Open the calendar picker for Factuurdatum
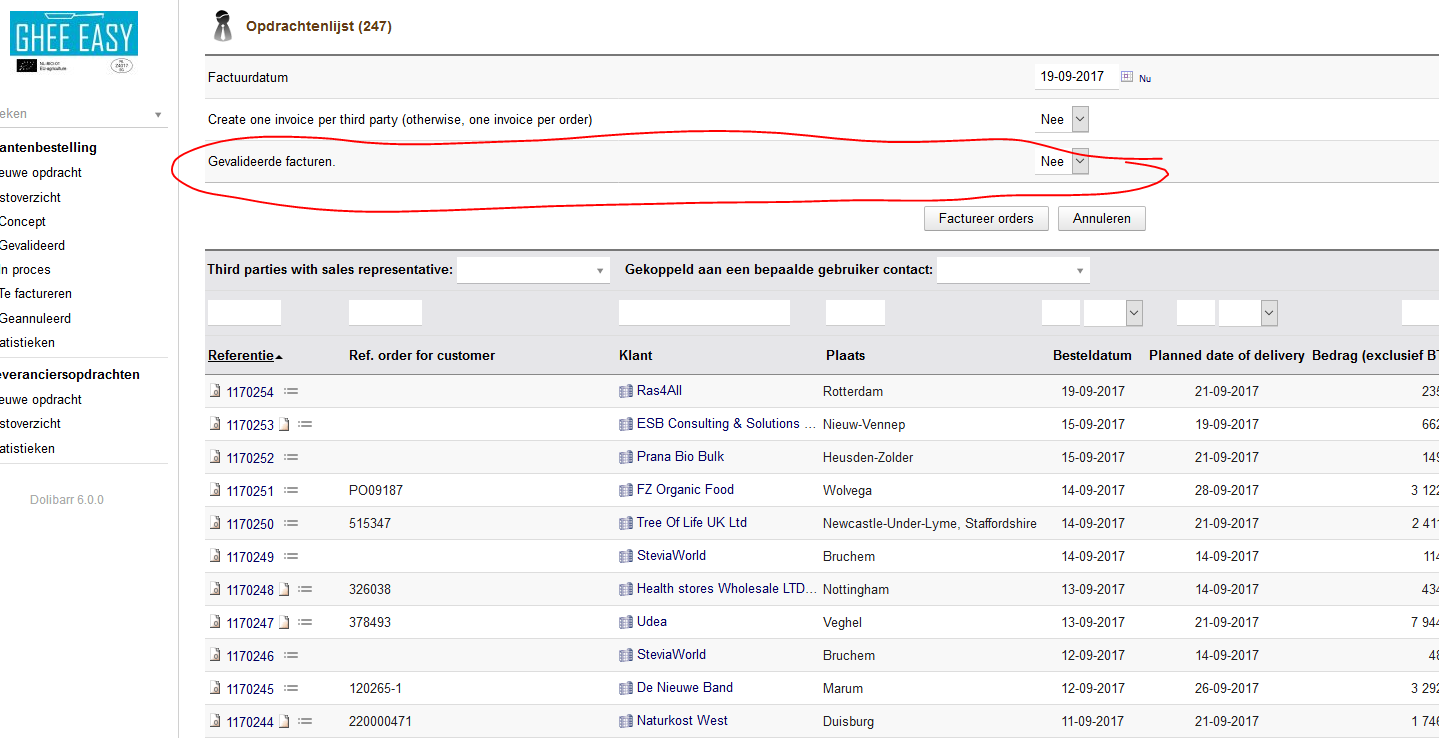The height and width of the screenshot is (738, 1439). [x=1128, y=75]
